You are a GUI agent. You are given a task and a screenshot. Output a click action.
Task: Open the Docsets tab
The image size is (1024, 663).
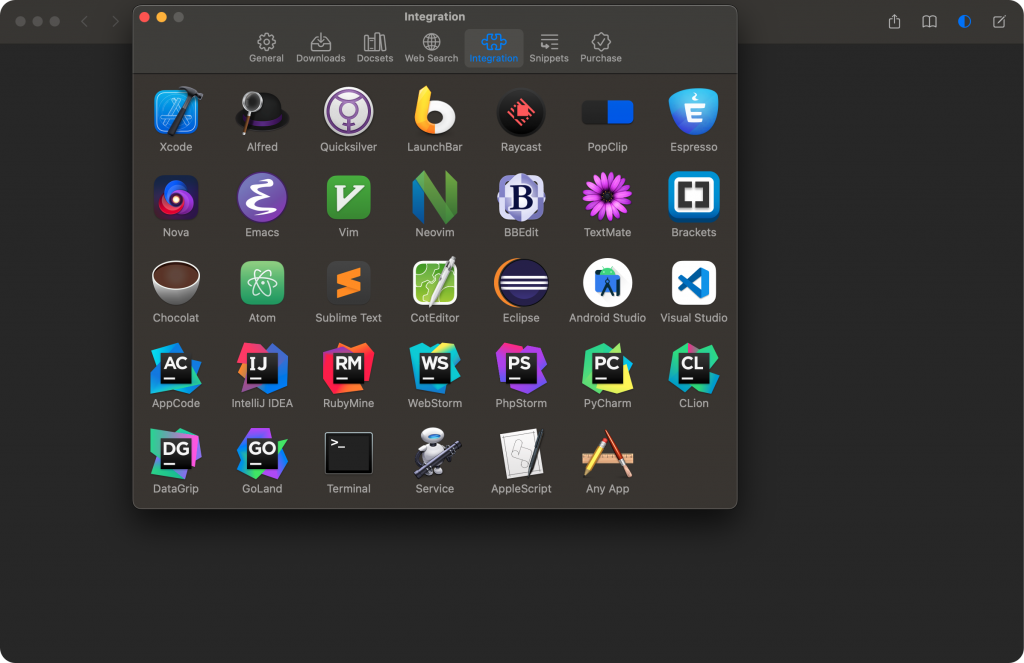pyautogui.click(x=375, y=46)
